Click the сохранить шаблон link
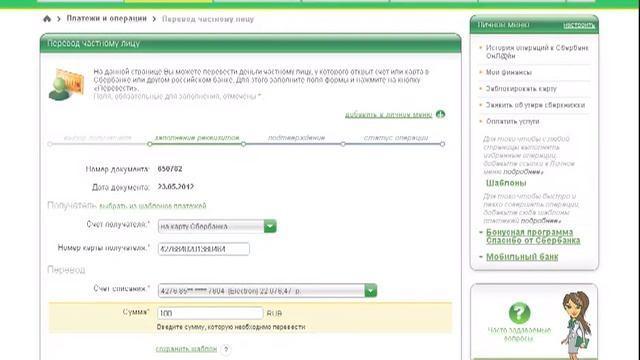640x360 pixels. [186, 349]
